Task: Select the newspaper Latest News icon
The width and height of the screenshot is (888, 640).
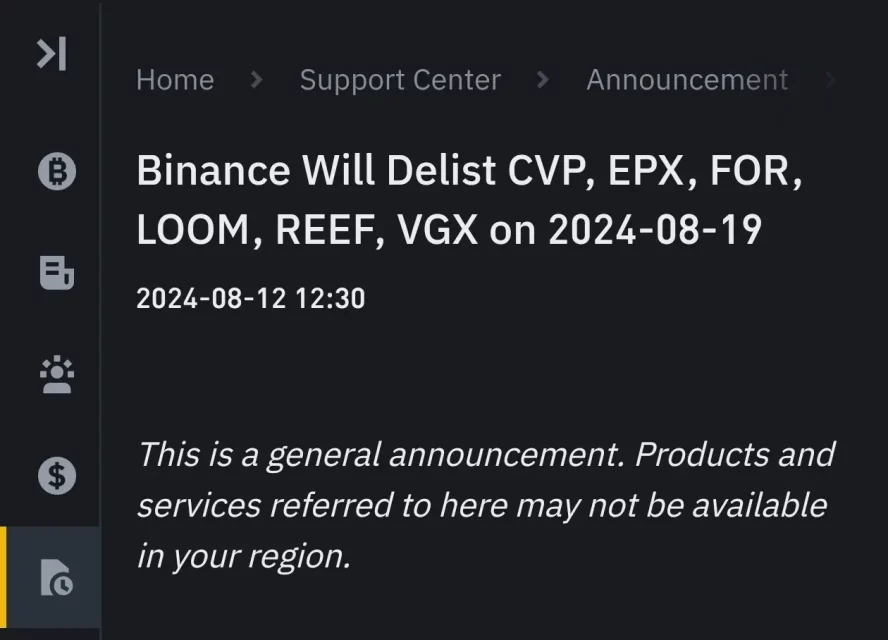Action: point(57,273)
